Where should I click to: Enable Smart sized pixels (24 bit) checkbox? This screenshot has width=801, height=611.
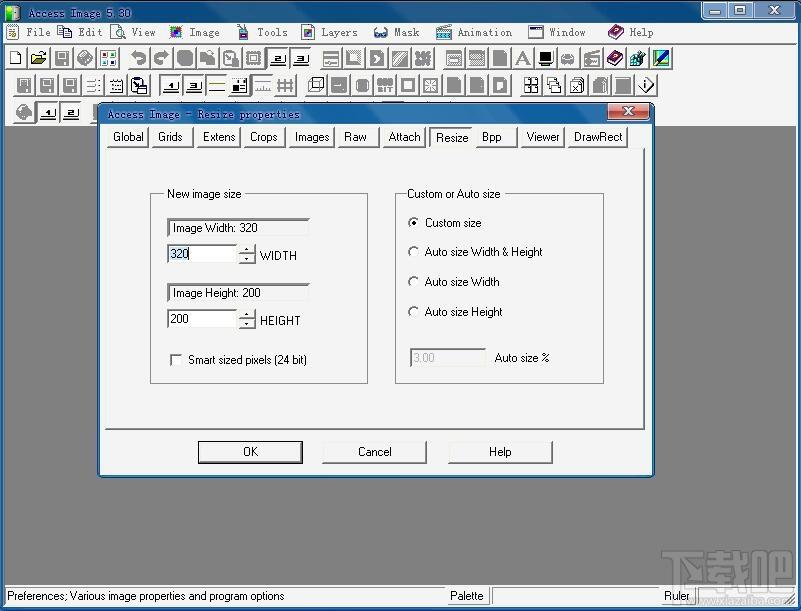[x=176, y=360]
